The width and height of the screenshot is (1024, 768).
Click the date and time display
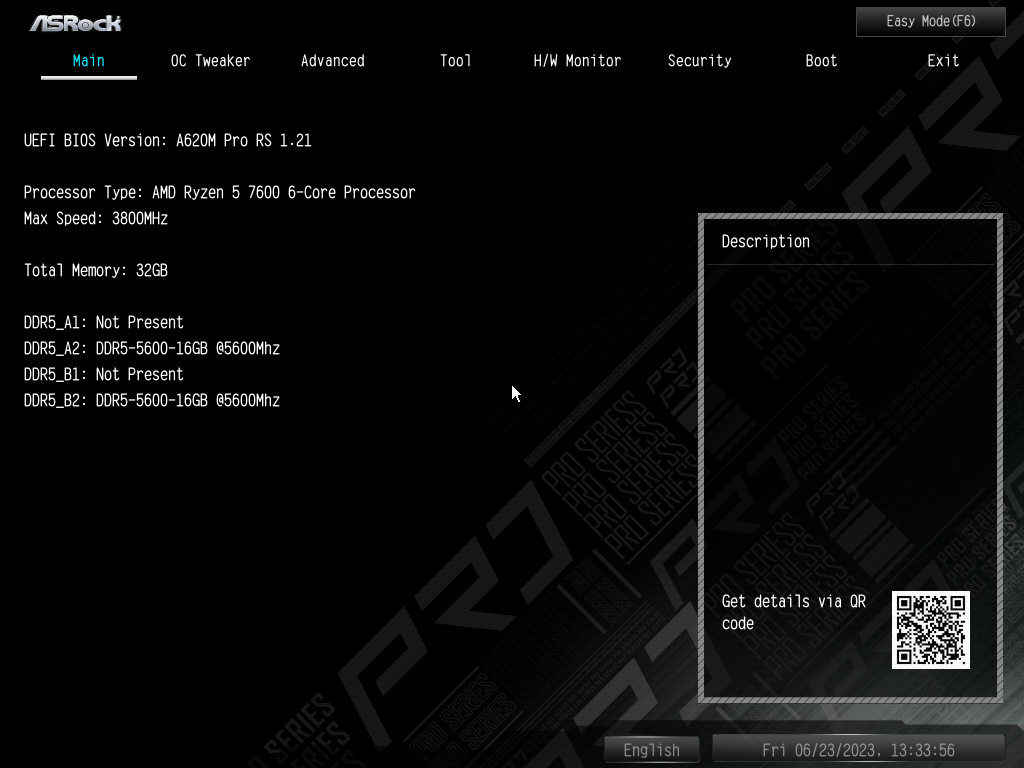[858, 750]
